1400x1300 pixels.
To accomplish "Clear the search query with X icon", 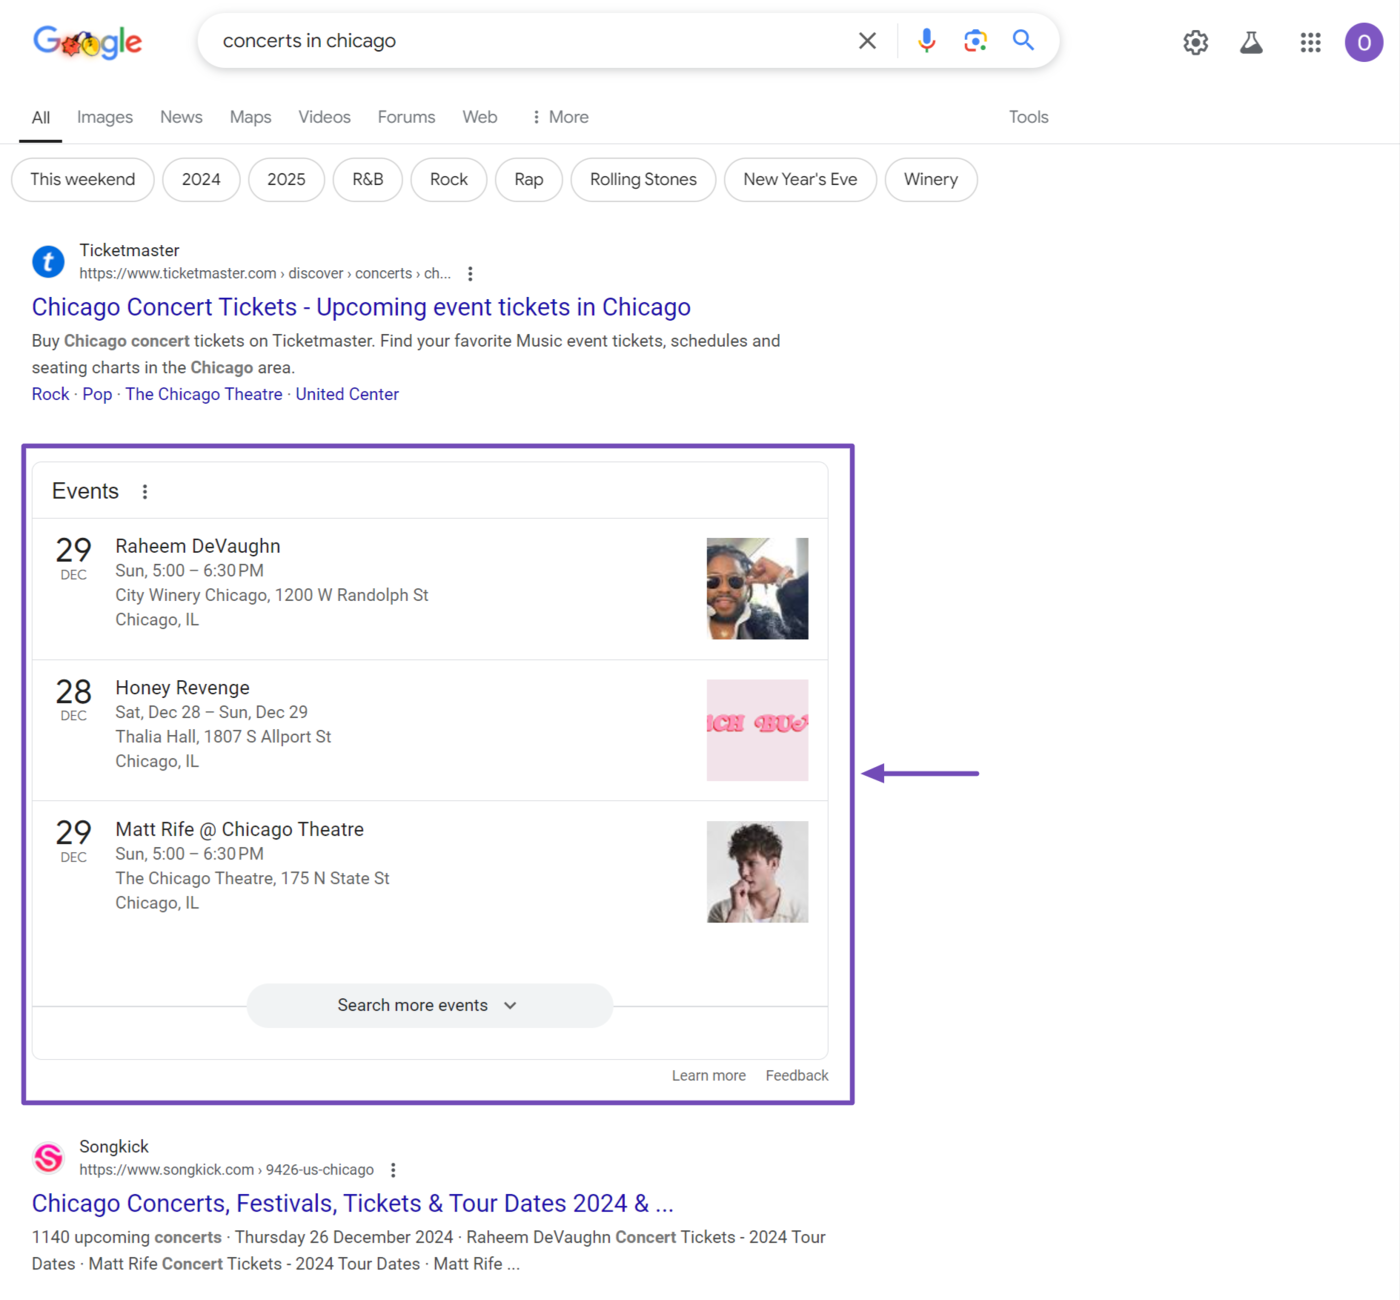I will [x=867, y=41].
